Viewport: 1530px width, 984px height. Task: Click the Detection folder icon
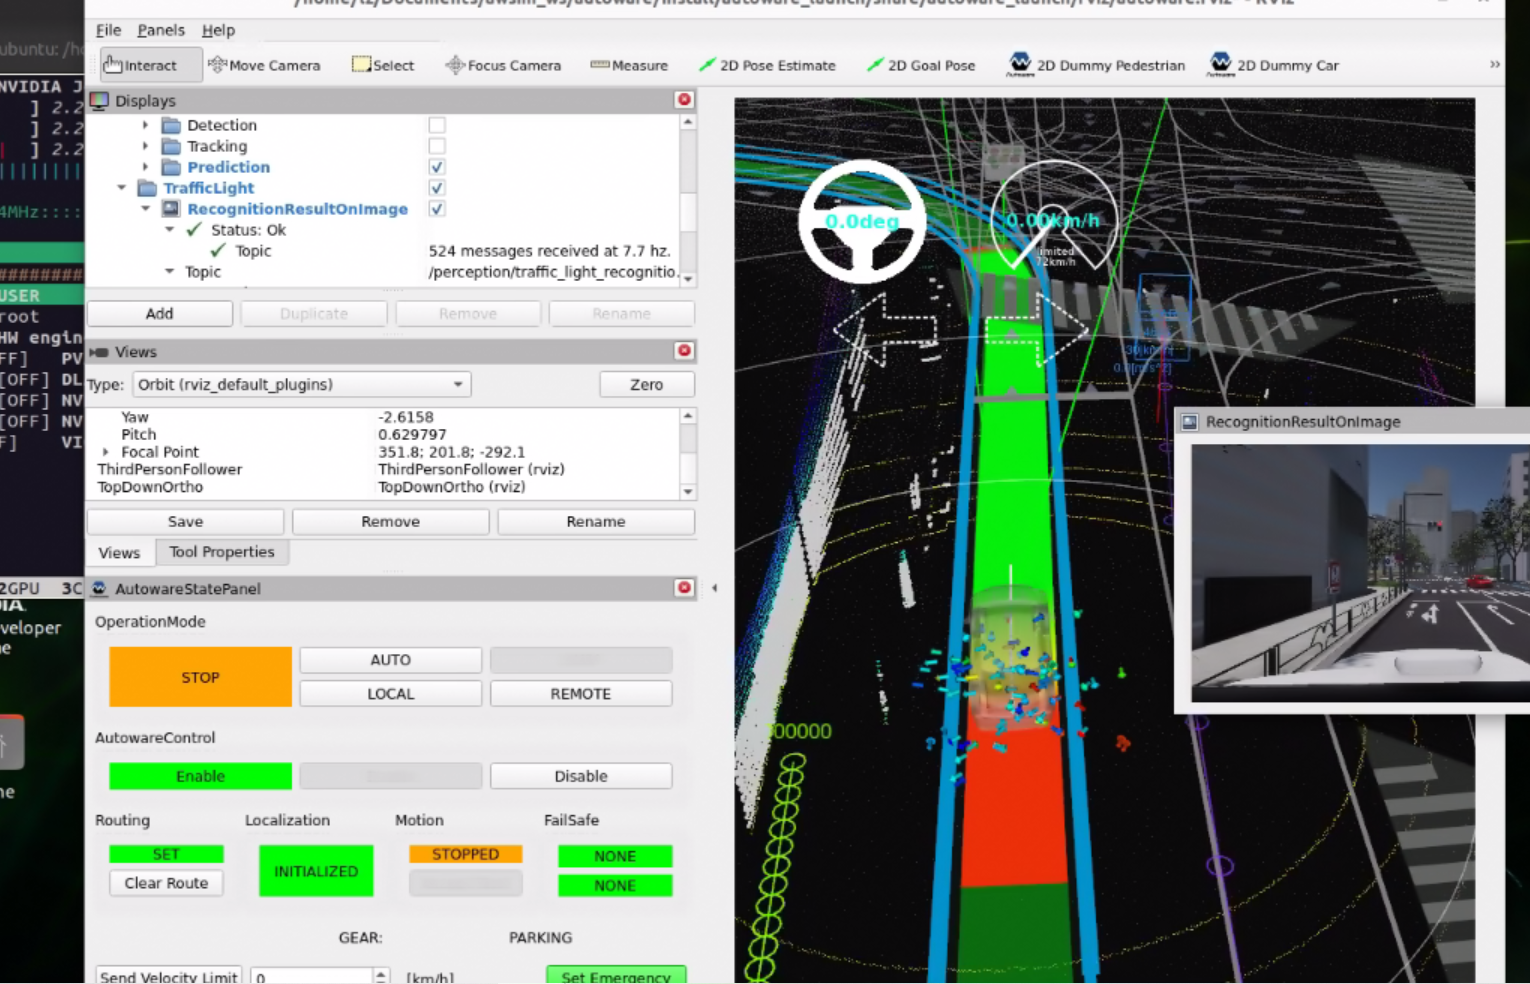pos(171,125)
